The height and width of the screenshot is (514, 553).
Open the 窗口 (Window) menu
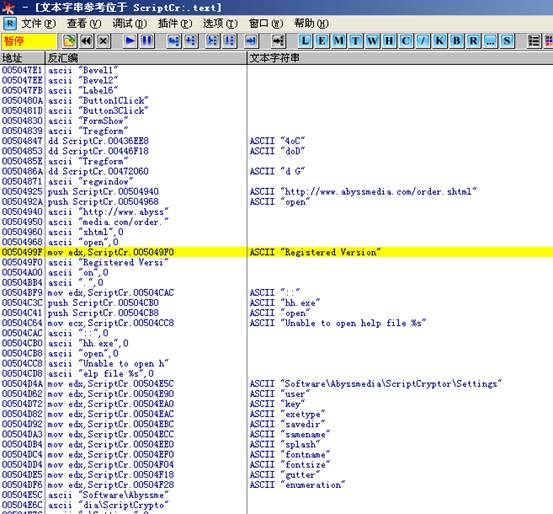click(266, 24)
